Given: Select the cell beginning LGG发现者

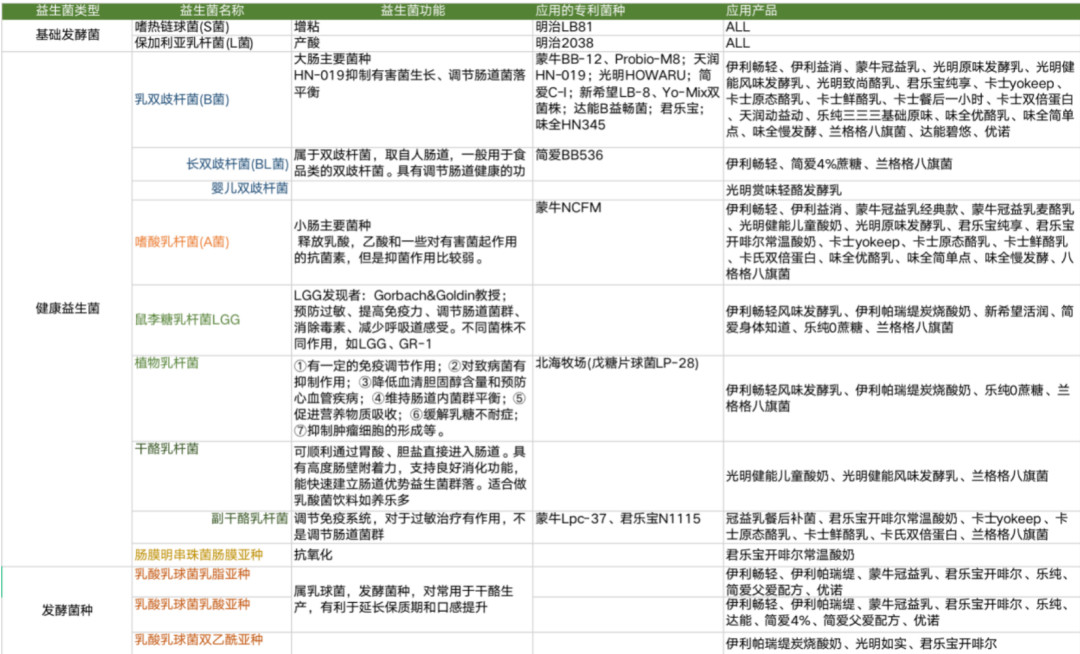Looking at the screenshot, I should pos(412,319).
